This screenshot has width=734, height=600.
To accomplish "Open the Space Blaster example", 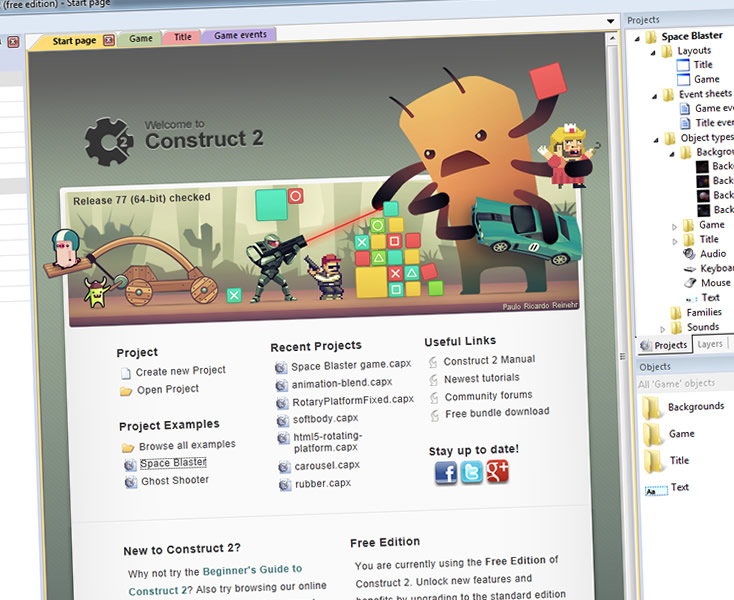I will pos(173,463).
